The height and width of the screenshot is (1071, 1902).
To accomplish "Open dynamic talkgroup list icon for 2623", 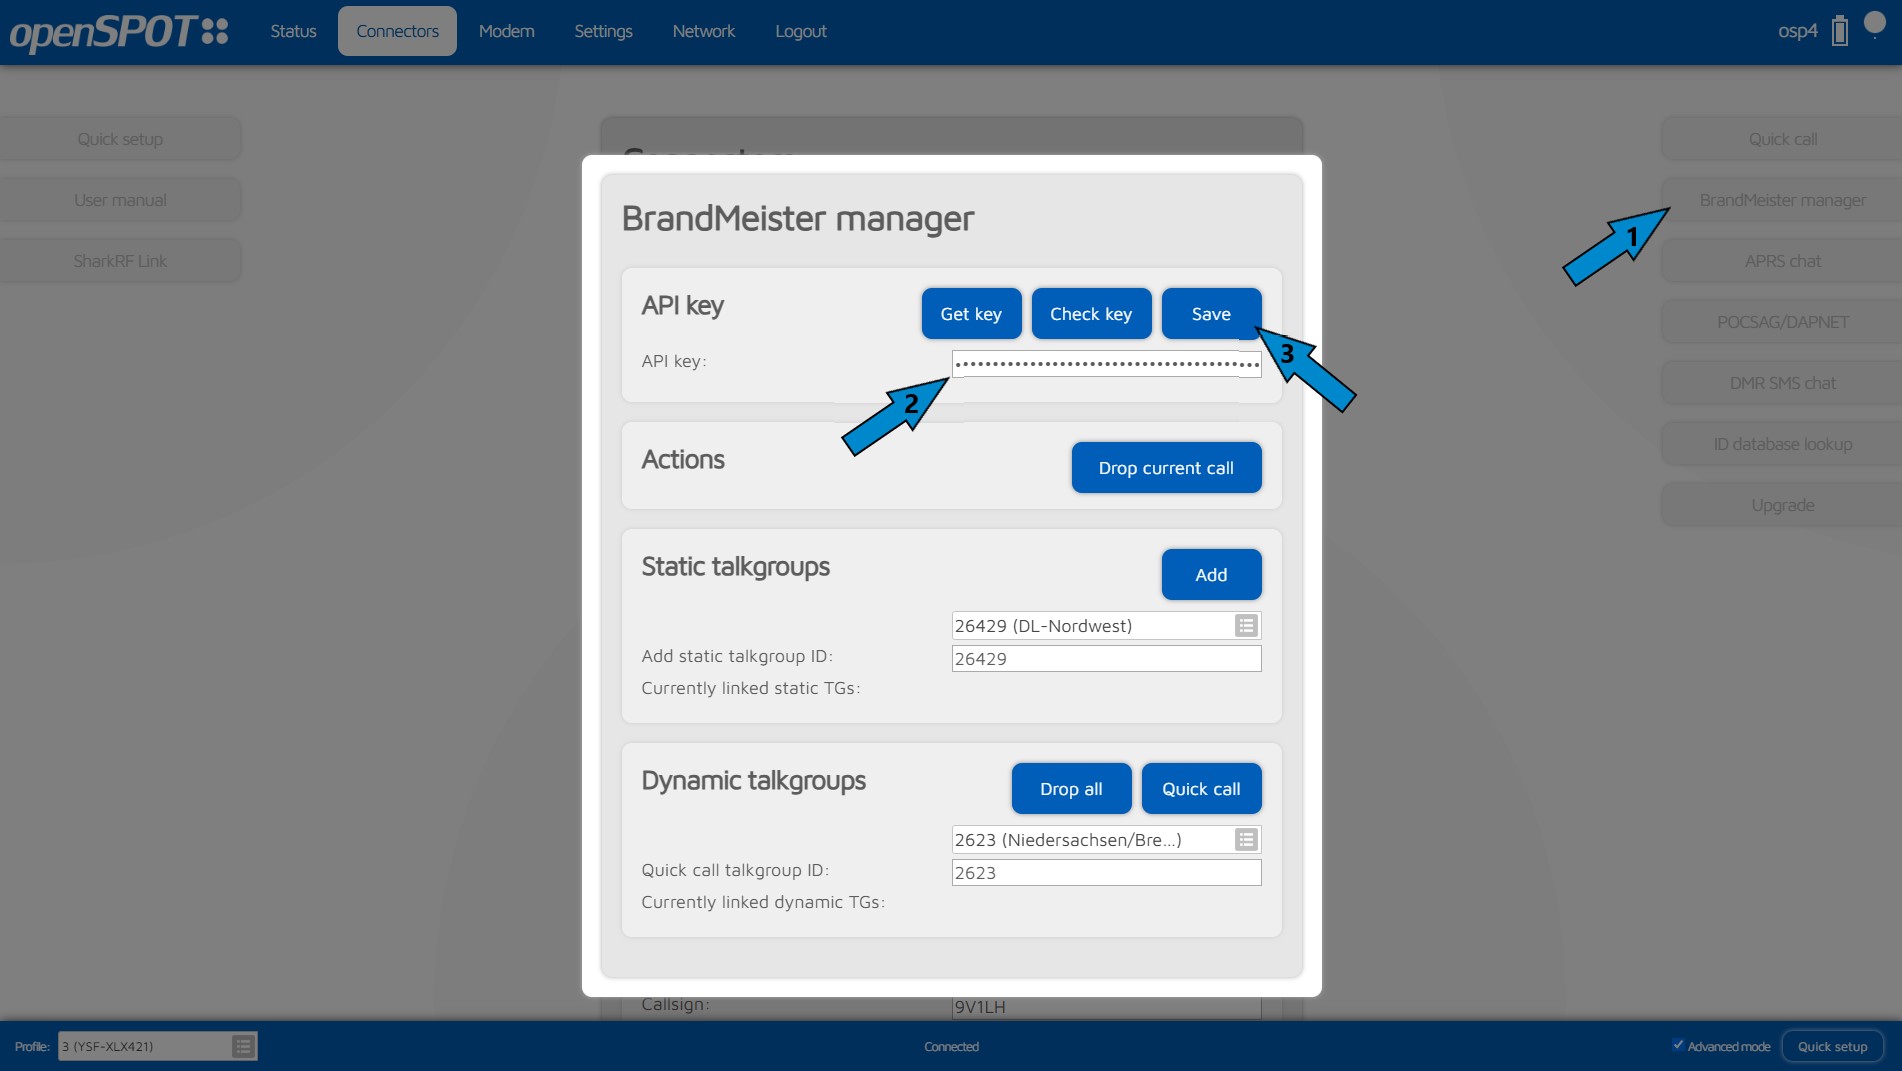I will pos(1246,840).
